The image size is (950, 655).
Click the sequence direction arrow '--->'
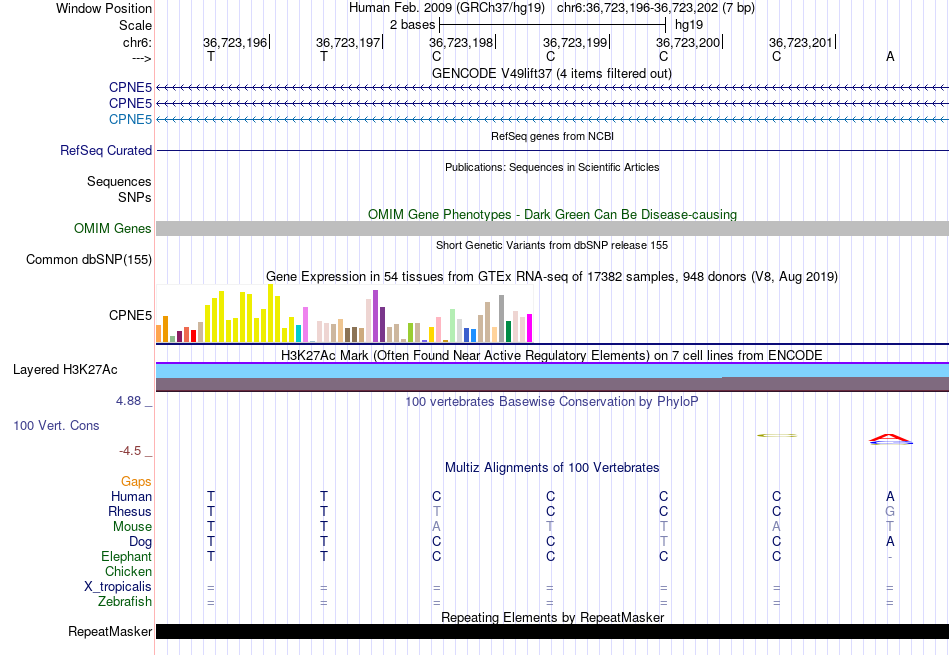pyautogui.click(x=141, y=58)
